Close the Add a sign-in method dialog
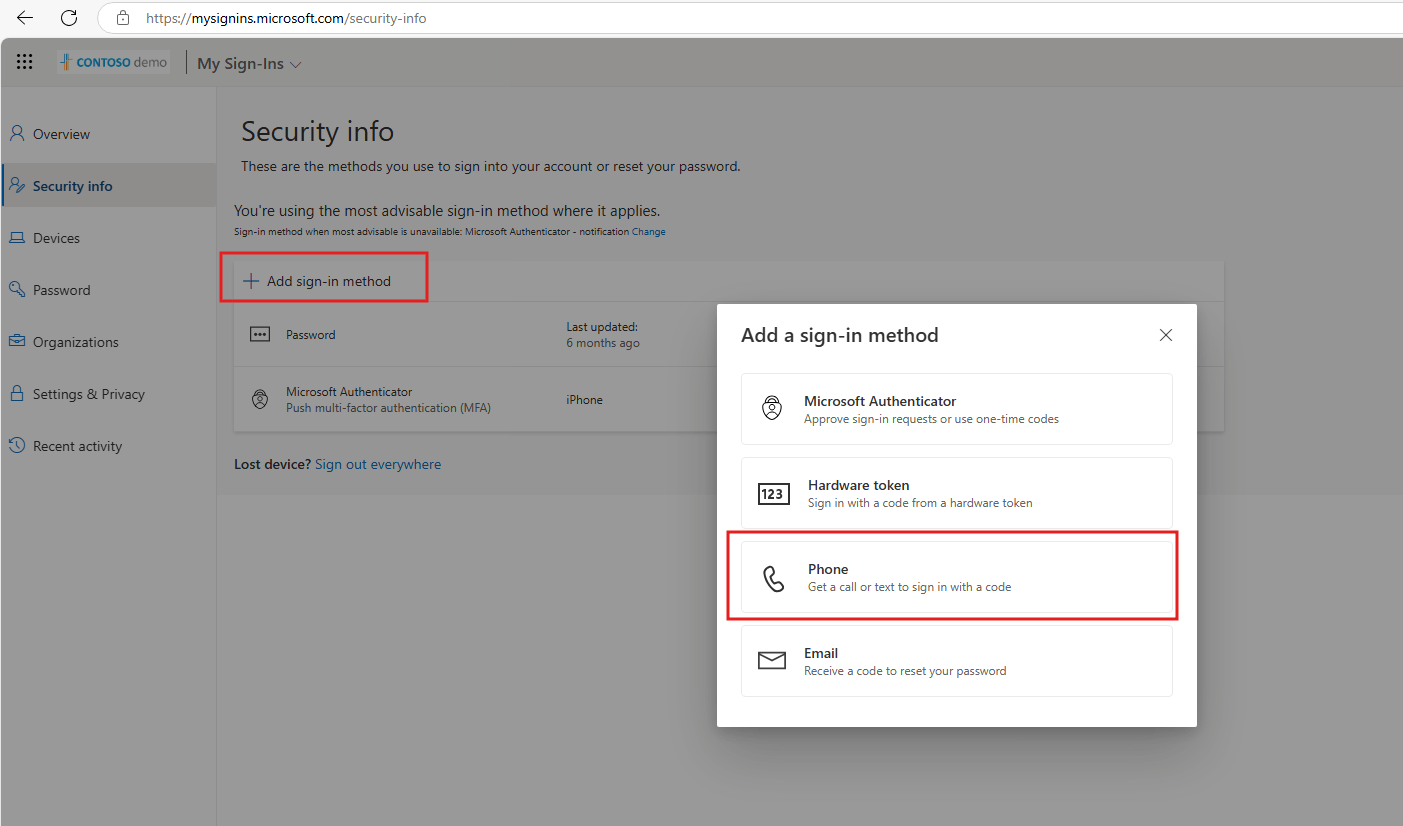 (1165, 335)
